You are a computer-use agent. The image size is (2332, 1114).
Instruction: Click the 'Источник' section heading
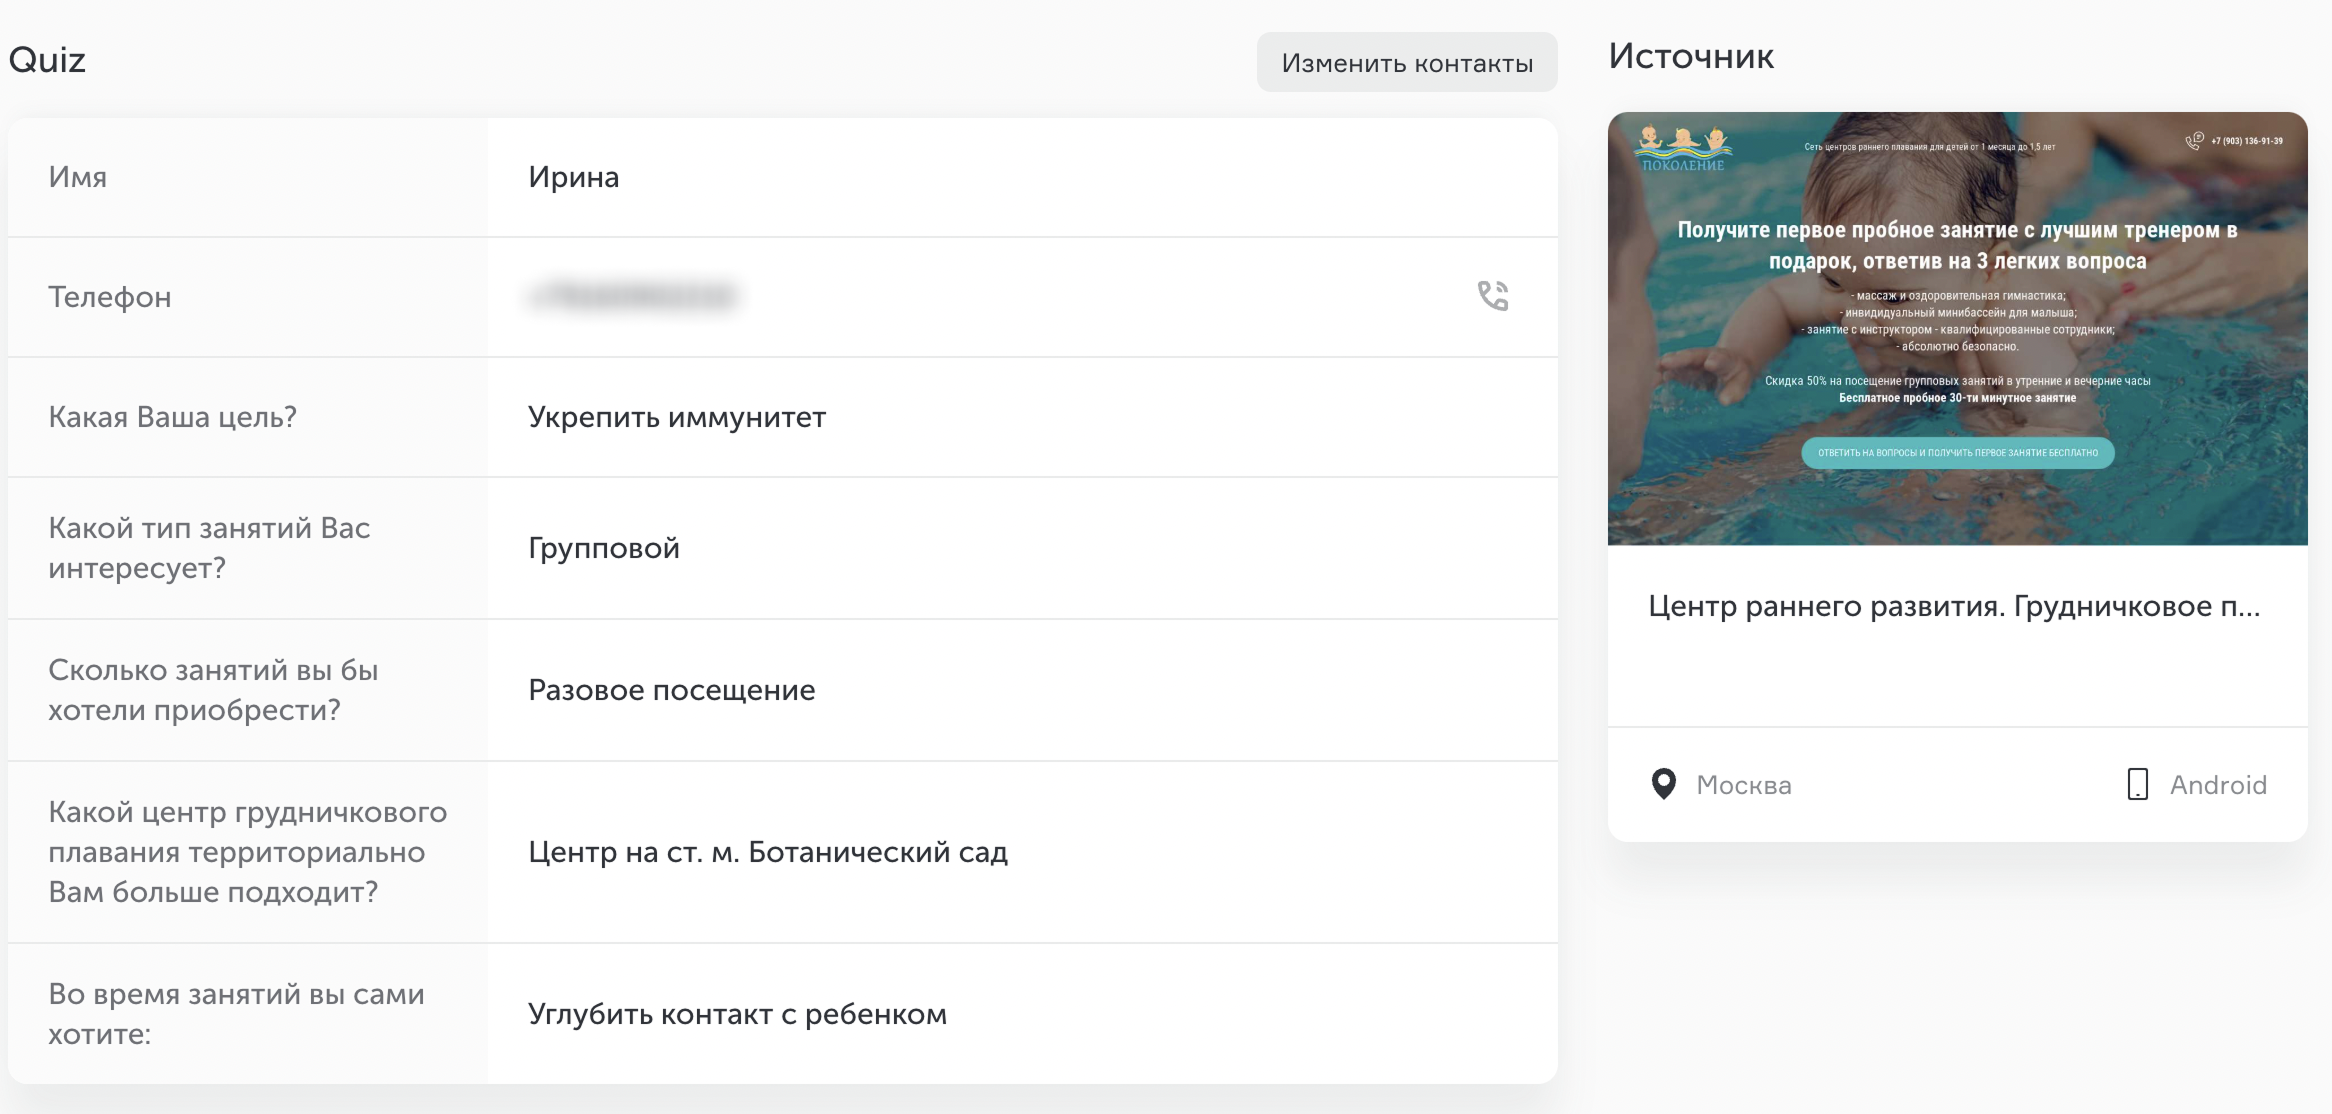point(1691,56)
